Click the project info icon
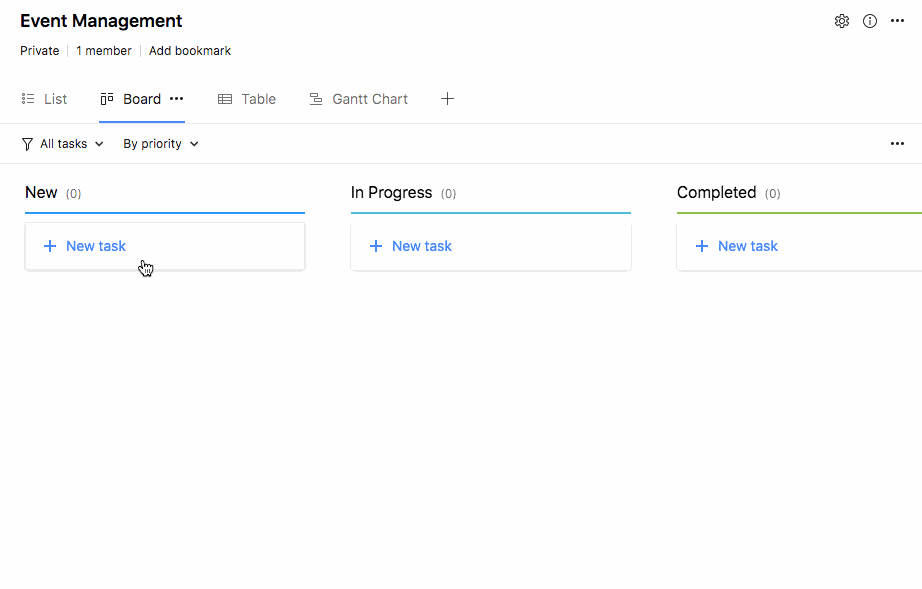 pos(870,21)
